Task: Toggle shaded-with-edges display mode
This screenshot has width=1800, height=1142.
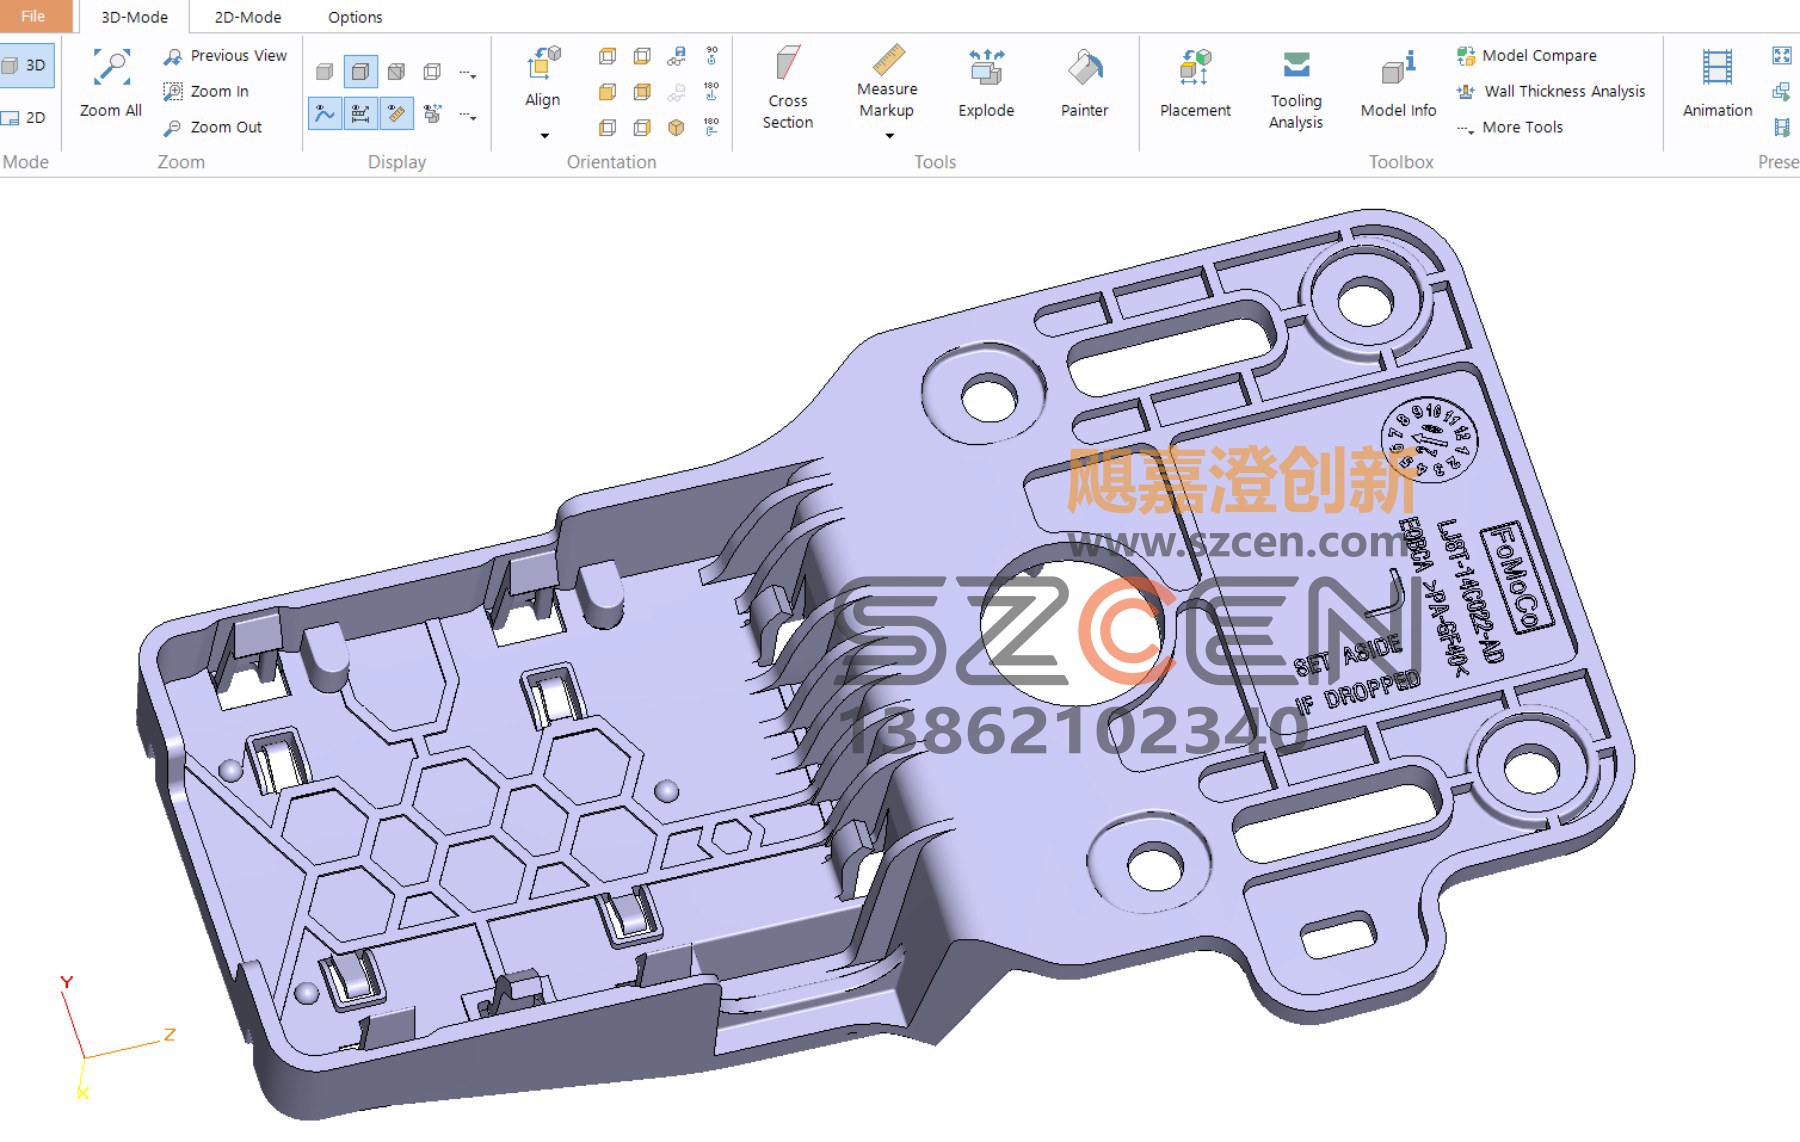Action: (360, 72)
